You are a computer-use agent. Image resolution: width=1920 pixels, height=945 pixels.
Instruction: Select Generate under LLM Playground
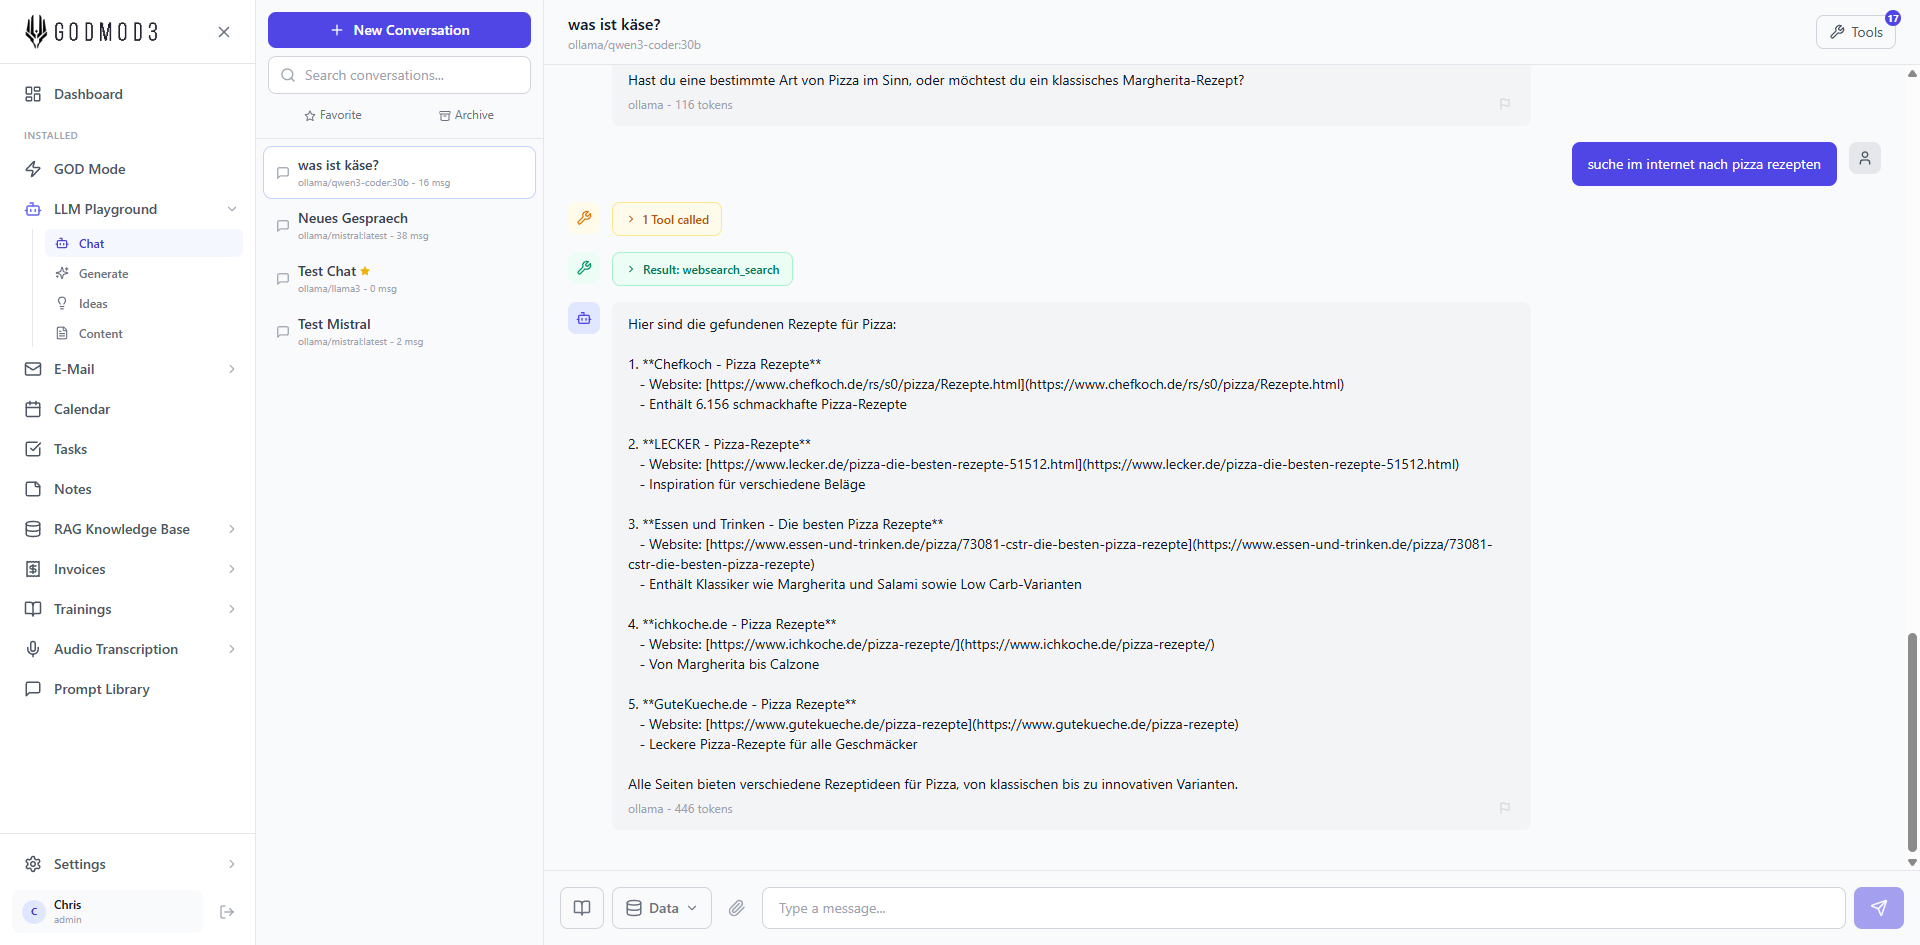pyautogui.click(x=103, y=274)
